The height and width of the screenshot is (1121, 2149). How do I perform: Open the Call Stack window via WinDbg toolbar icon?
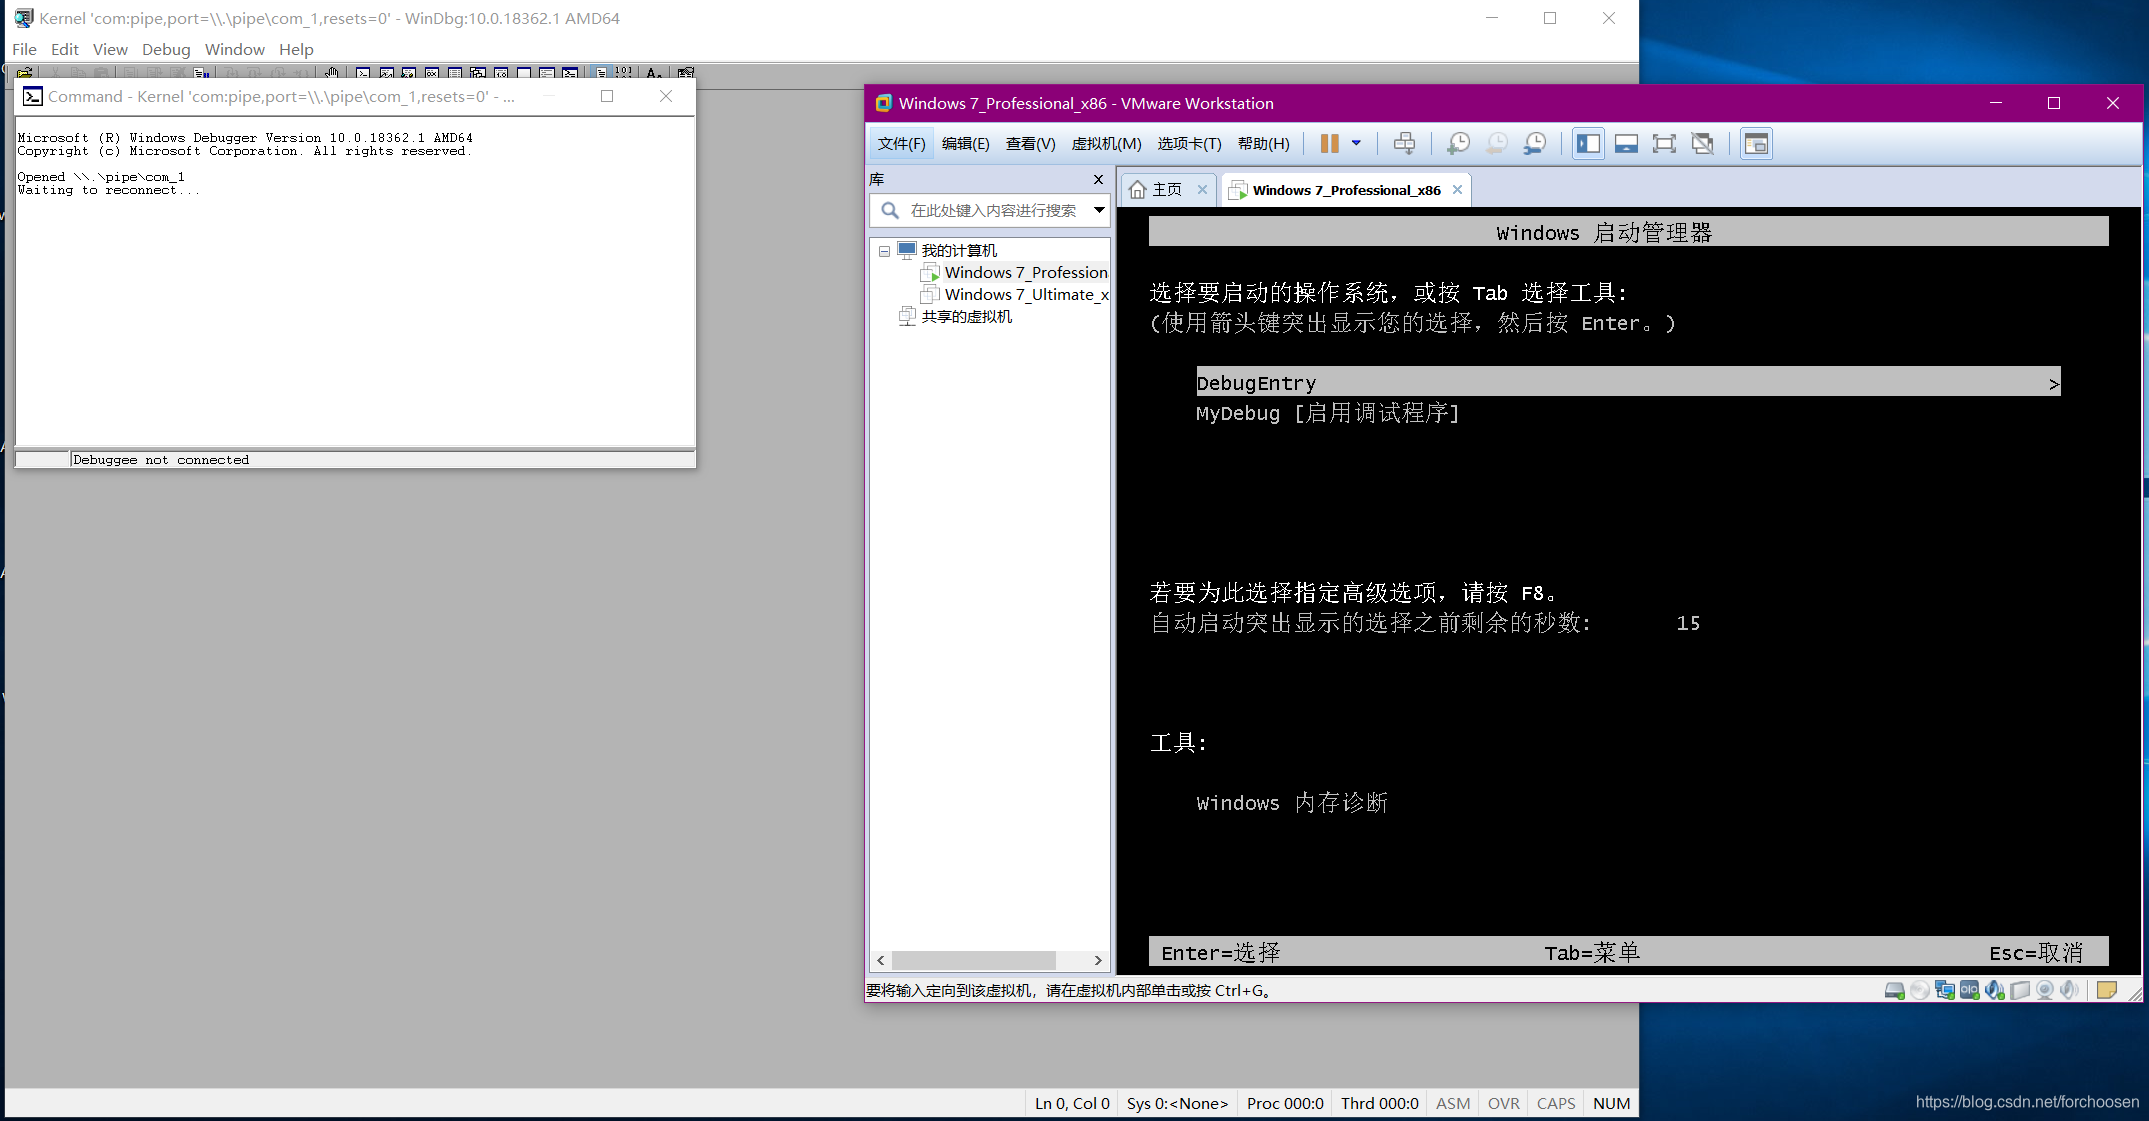(x=477, y=73)
